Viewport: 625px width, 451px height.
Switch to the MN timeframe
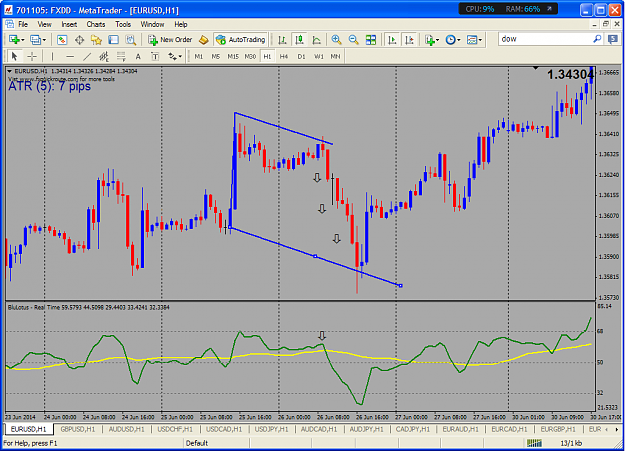coord(336,56)
